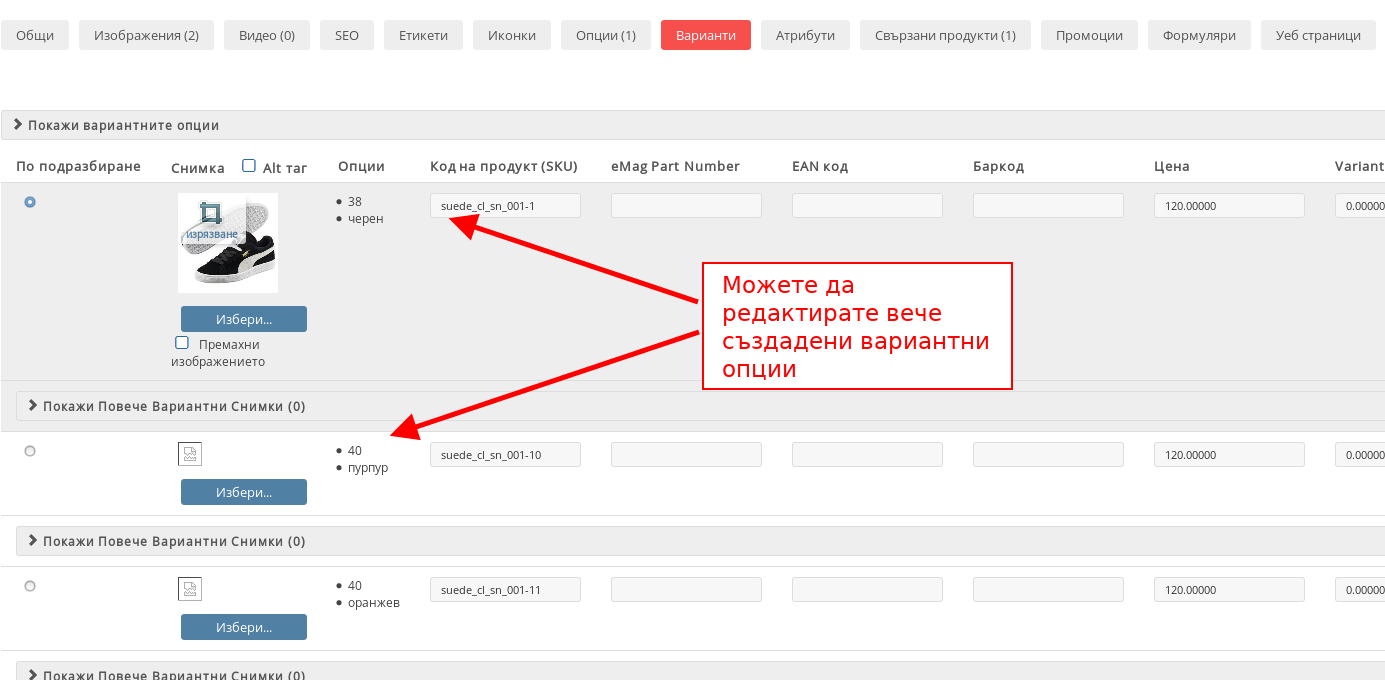The width and height of the screenshot is (1385, 680).
Task: Click SKU field containing suede_cl_sn_001-1
Action: coord(505,206)
